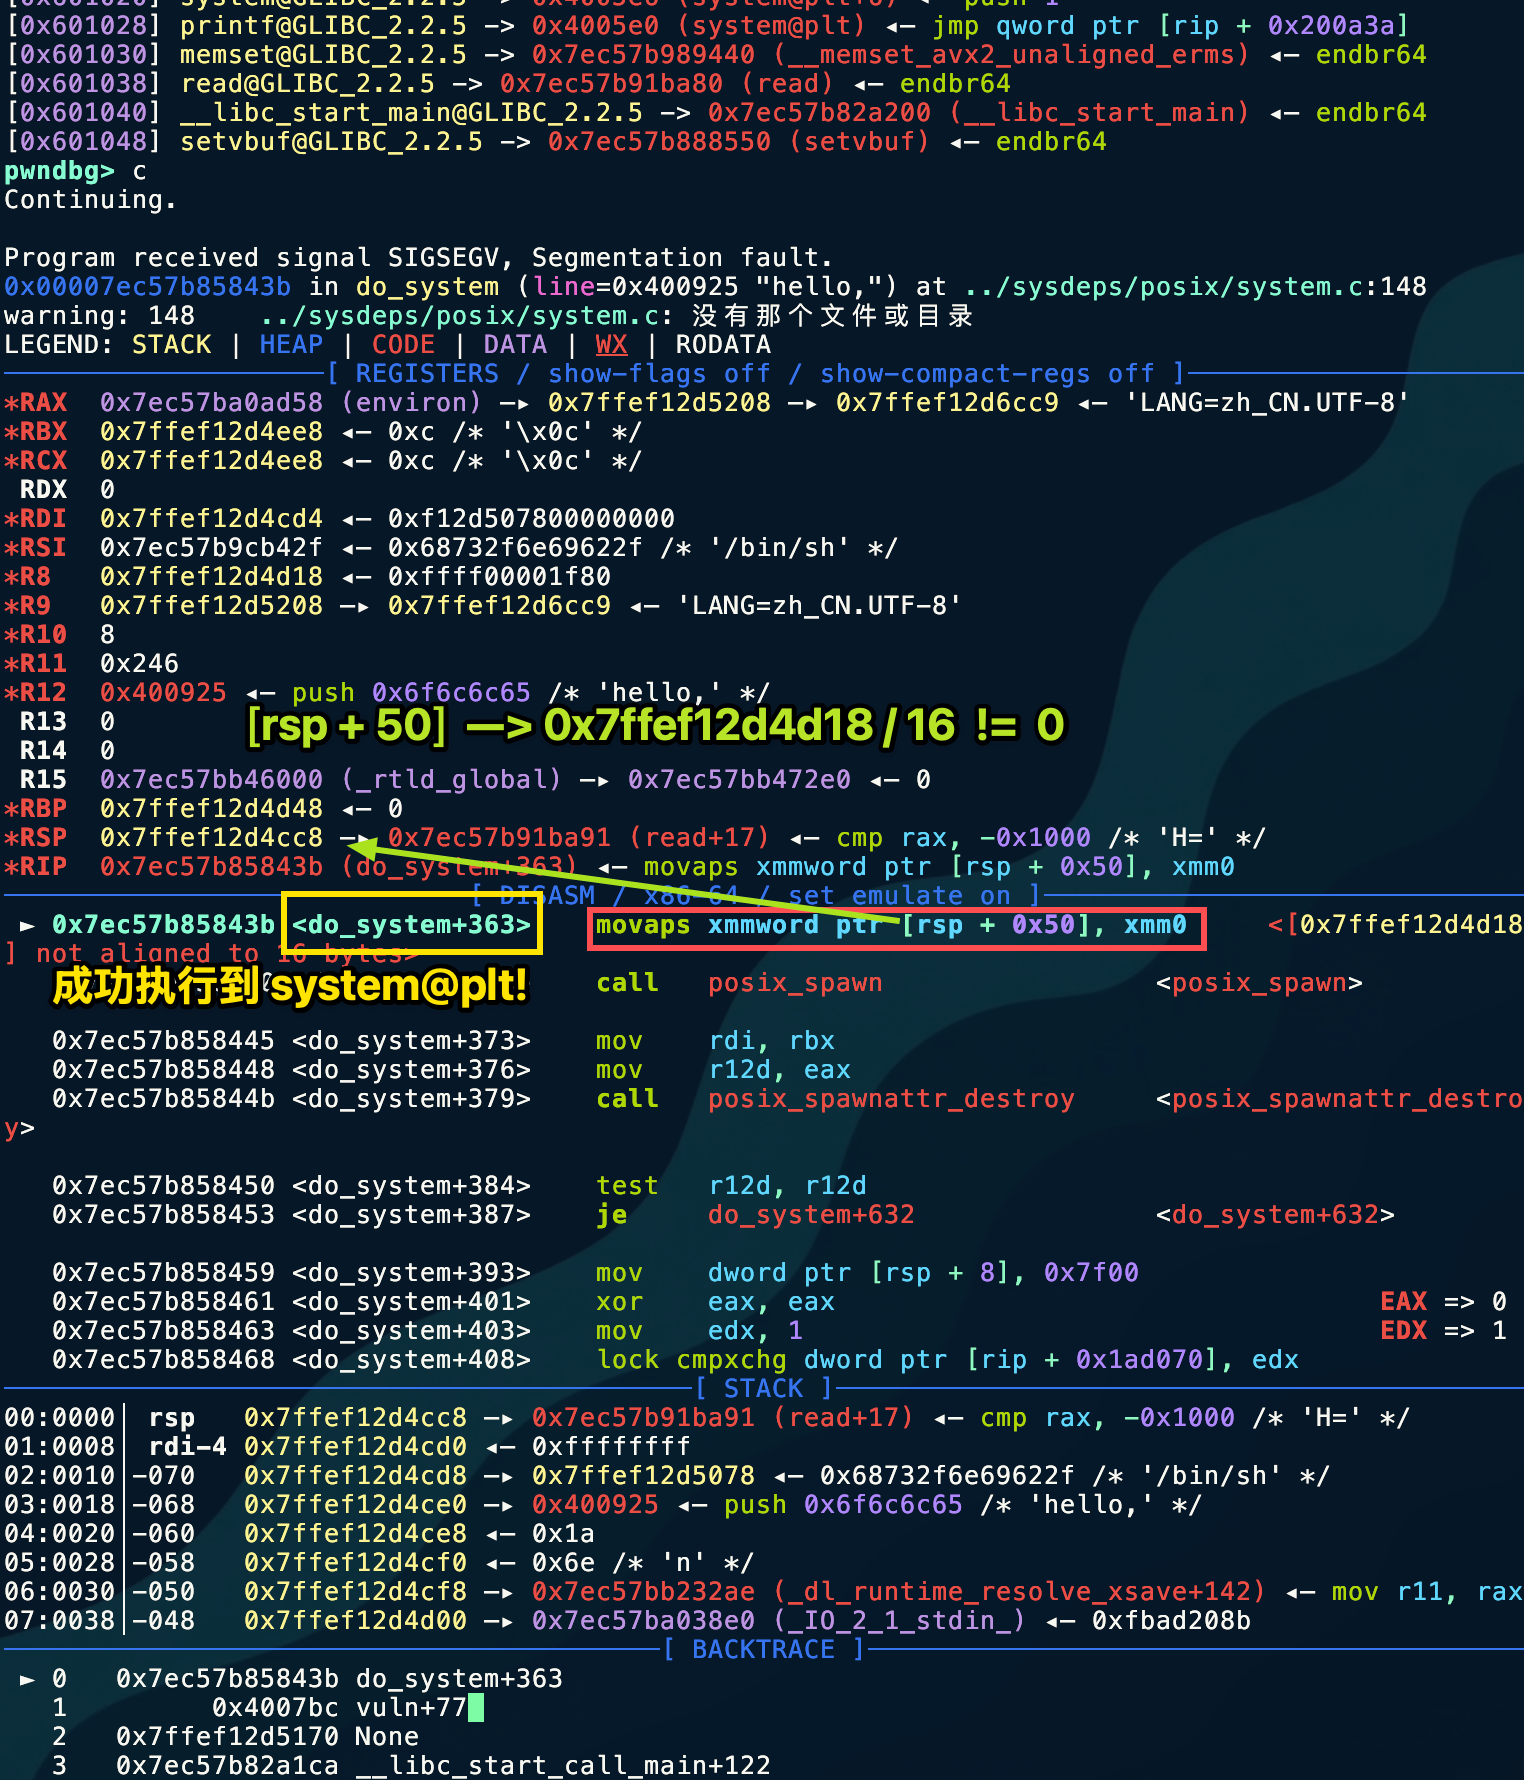
Task: Click 'printf@GLIBC_2.2.5' GOT entry
Action: click(323, 26)
